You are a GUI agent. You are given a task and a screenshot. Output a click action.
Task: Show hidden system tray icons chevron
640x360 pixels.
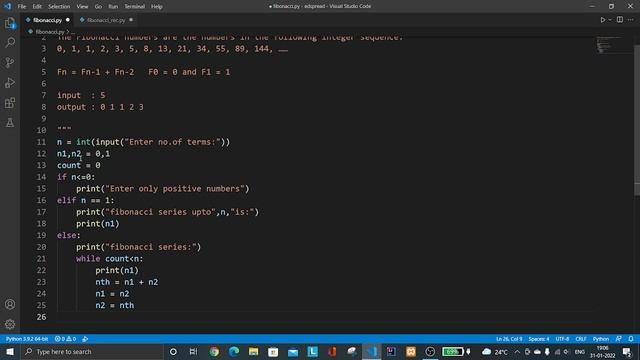click(517, 352)
